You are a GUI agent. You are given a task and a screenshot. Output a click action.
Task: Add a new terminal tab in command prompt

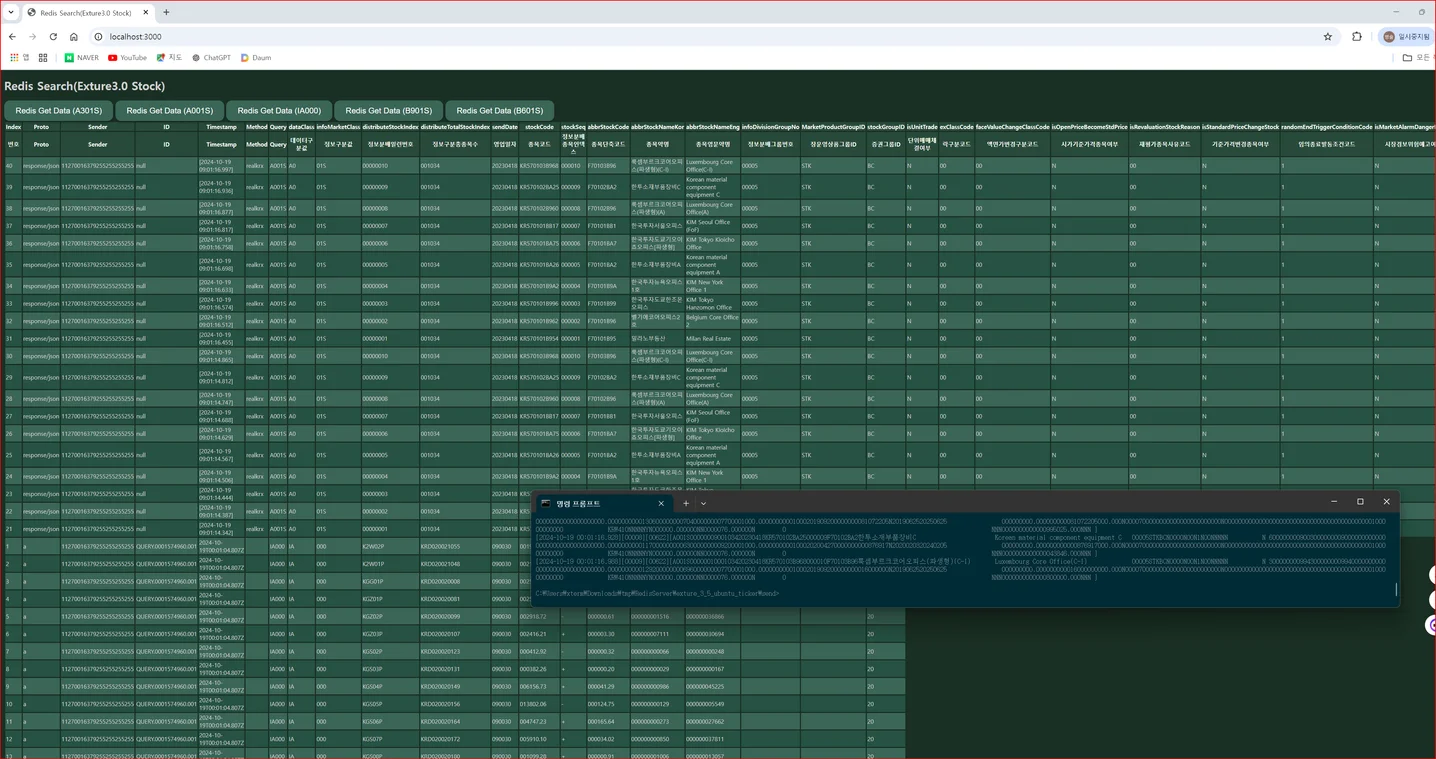click(x=686, y=503)
